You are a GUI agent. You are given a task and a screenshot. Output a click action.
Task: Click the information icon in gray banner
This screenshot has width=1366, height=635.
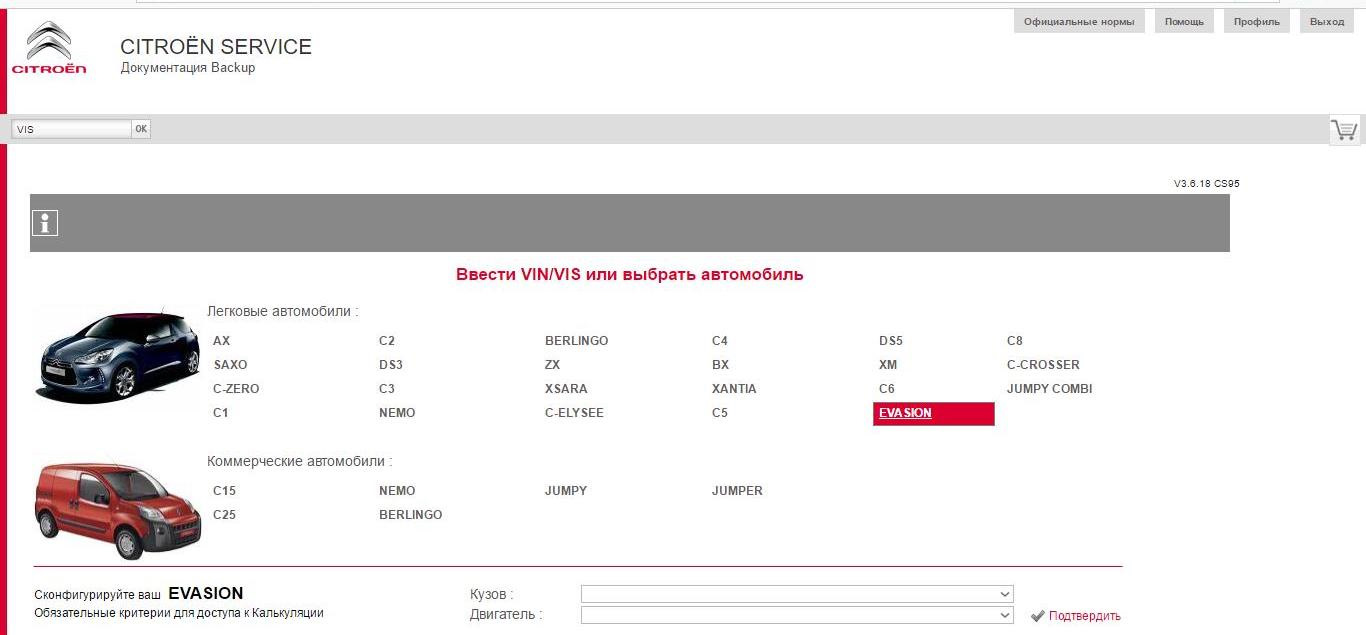45,223
